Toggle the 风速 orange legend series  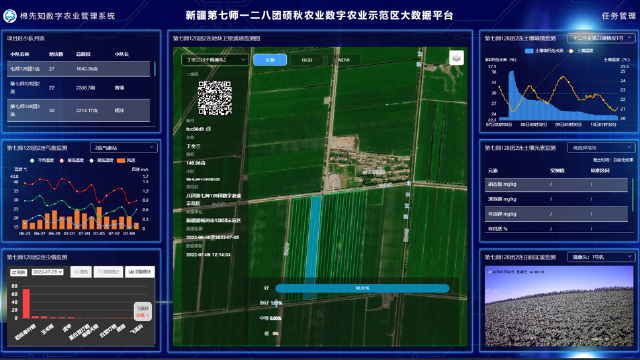pos(126,160)
